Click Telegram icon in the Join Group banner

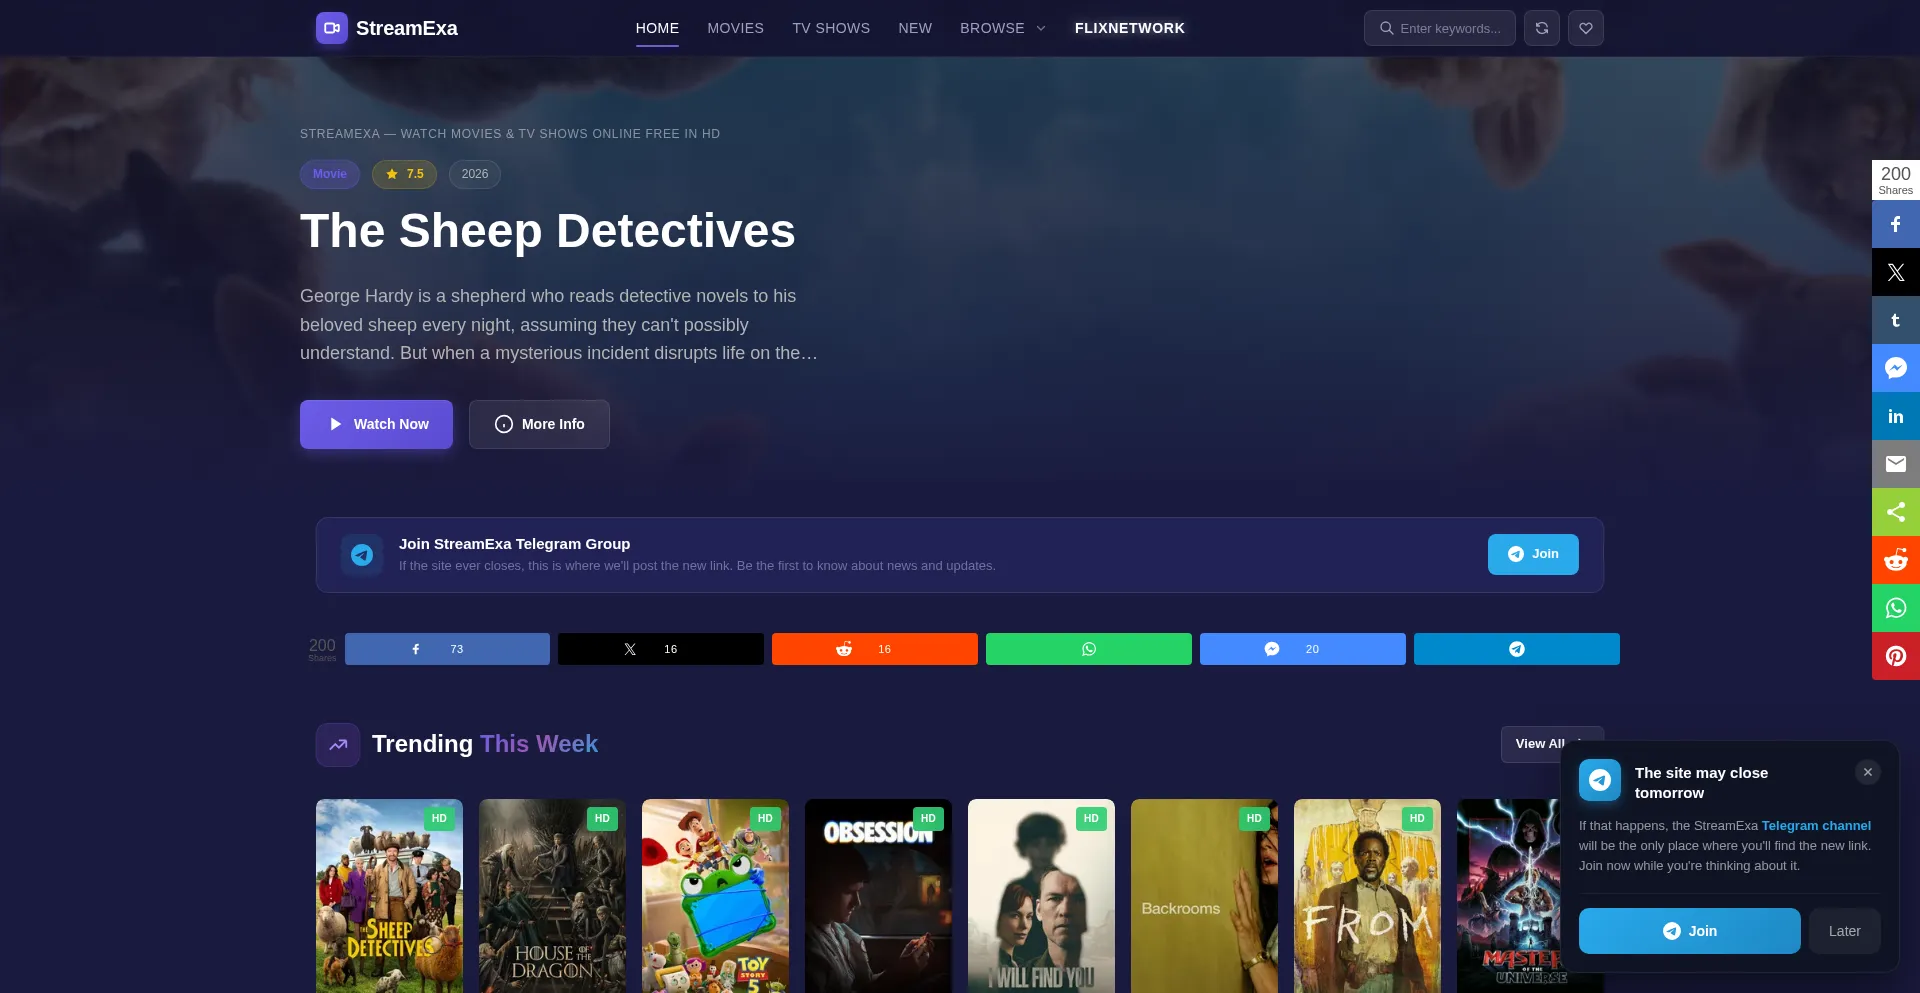(x=362, y=554)
